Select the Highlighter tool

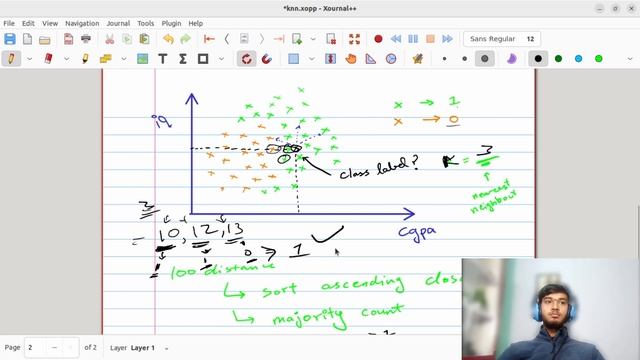click(x=85, y=59)
